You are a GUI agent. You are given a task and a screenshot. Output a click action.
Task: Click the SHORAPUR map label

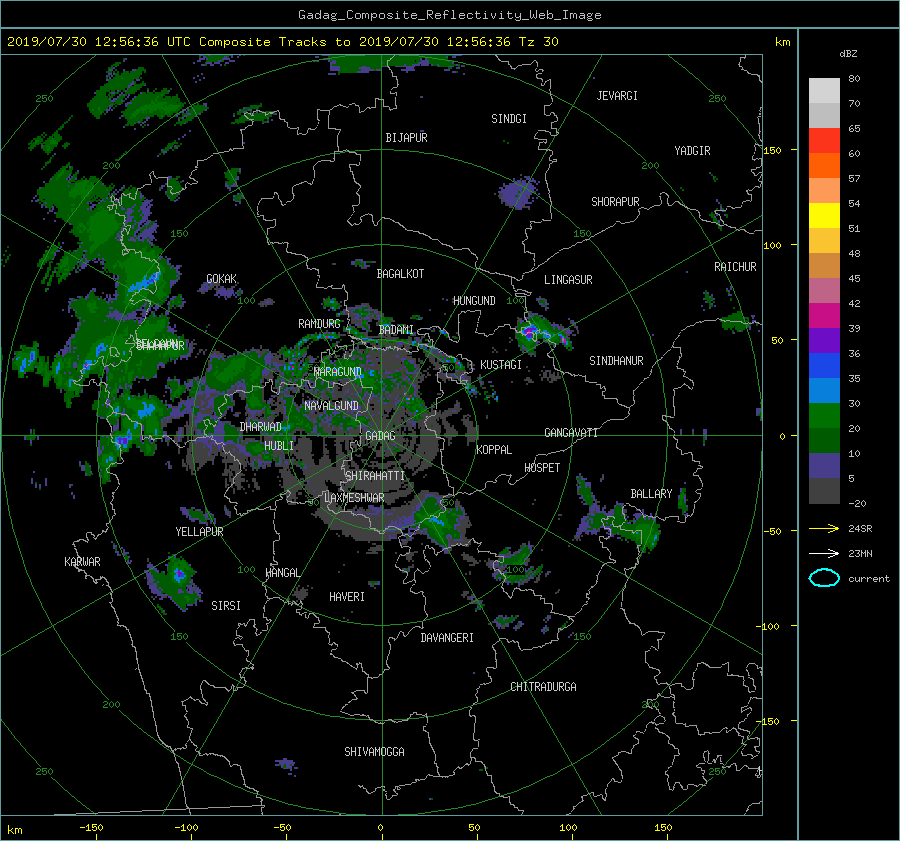615,202
